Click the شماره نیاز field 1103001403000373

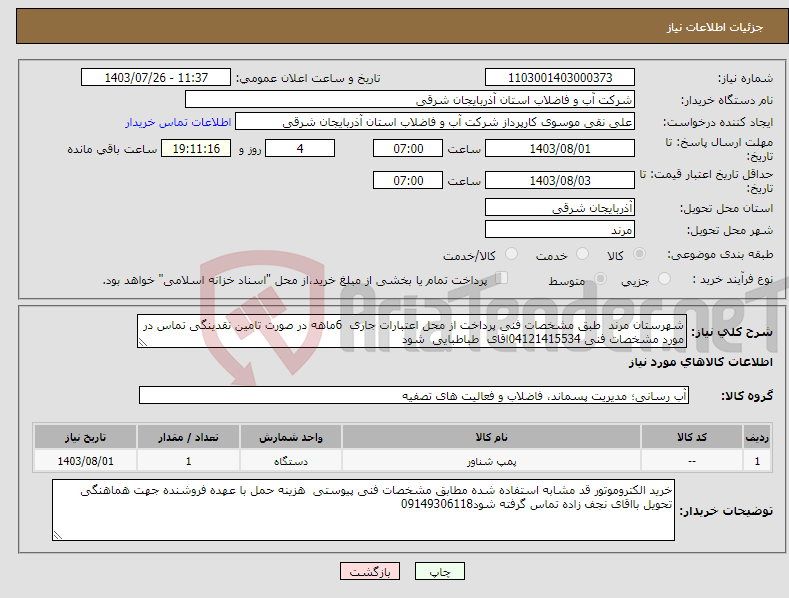(x=560, y=78)
